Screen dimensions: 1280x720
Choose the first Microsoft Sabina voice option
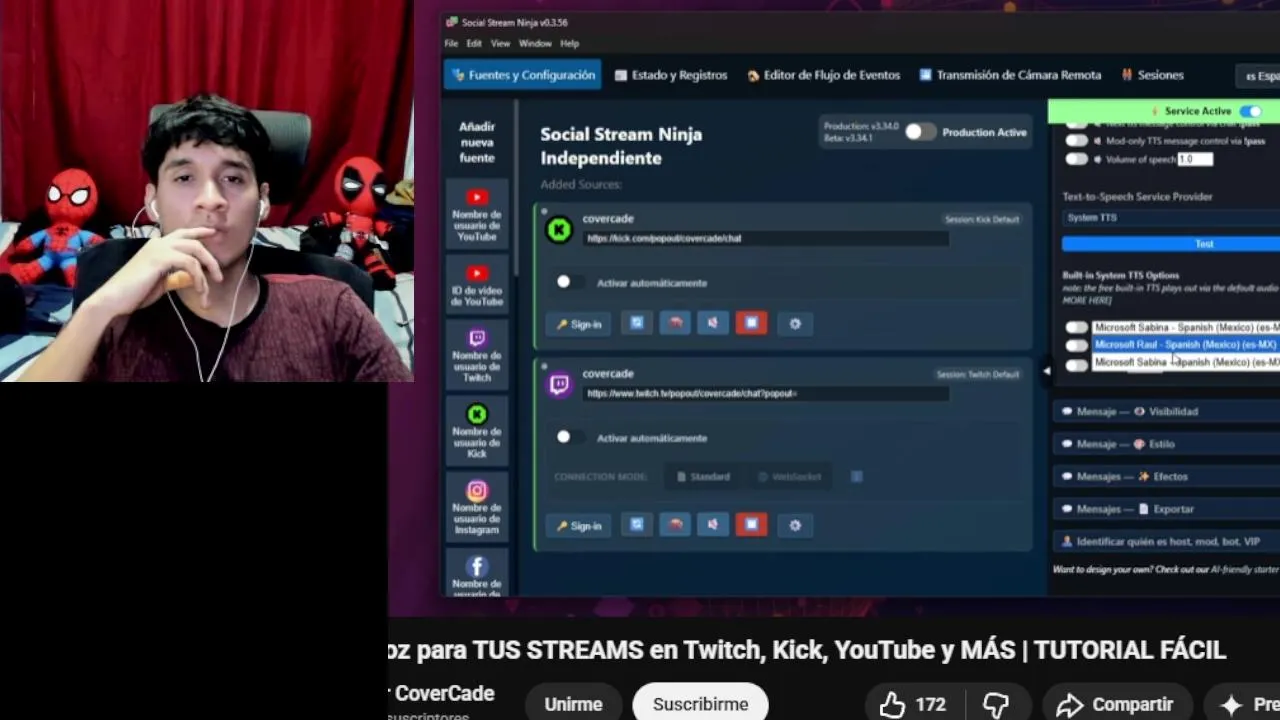(x=1186, y=327)
